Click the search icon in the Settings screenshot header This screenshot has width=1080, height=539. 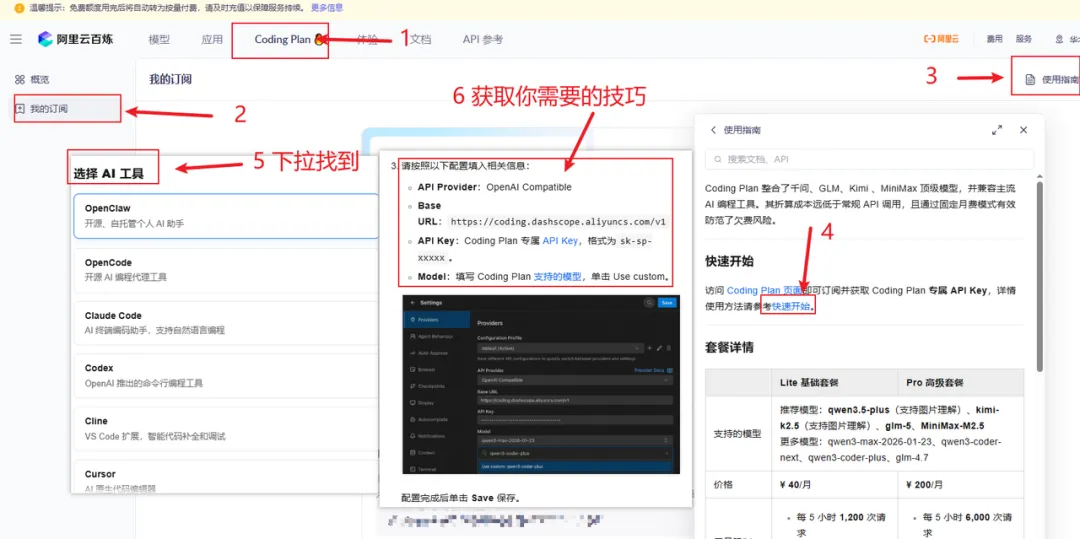649,303
